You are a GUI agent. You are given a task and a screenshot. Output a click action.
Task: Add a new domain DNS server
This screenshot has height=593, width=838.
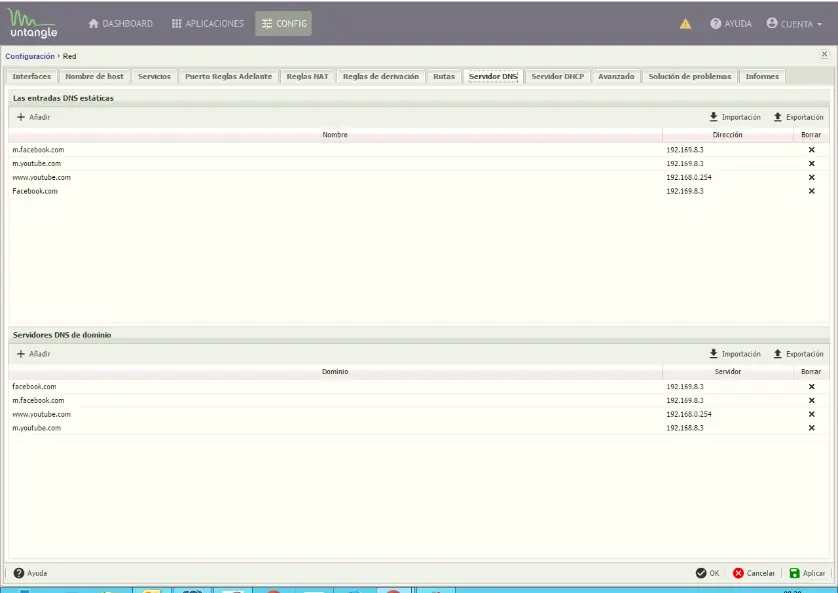click(x=33, y=354)
